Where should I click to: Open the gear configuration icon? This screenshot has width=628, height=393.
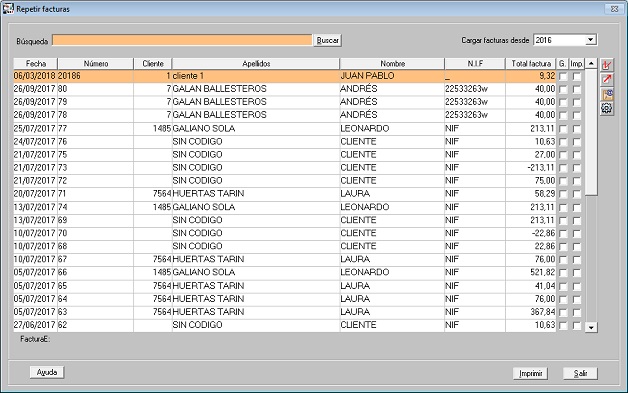pos(607,109)
